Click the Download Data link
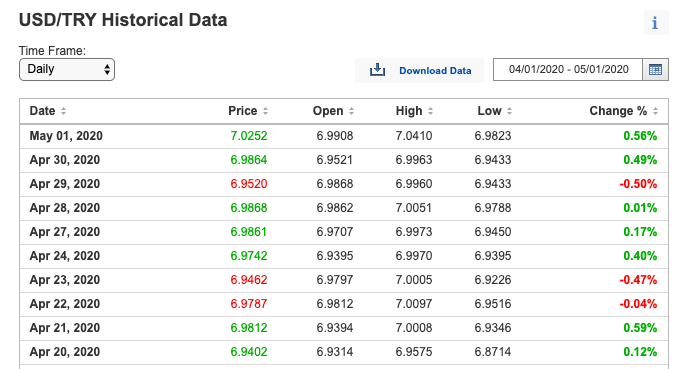The width and height of the screenshot is (685, 369). (435, 70)
